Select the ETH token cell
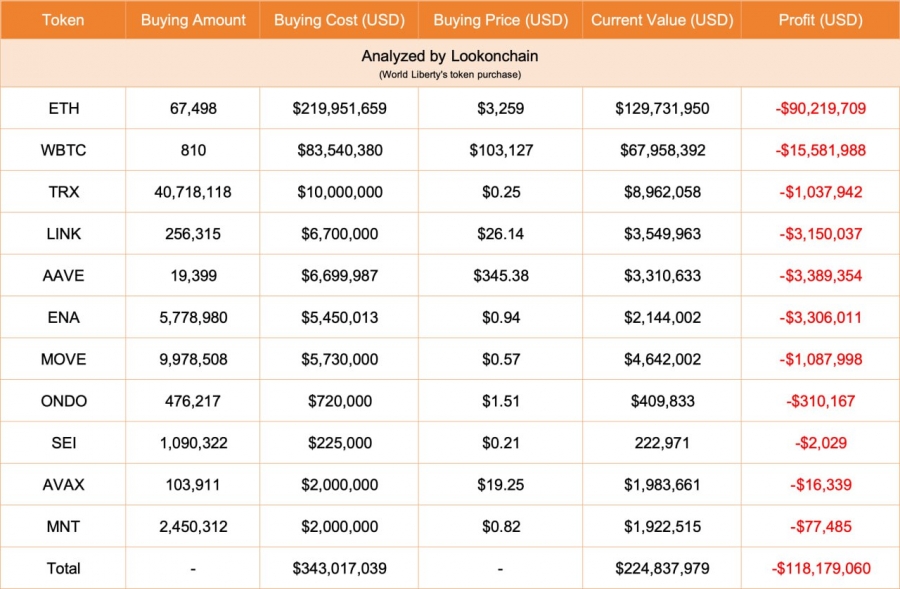 (63, 108)
